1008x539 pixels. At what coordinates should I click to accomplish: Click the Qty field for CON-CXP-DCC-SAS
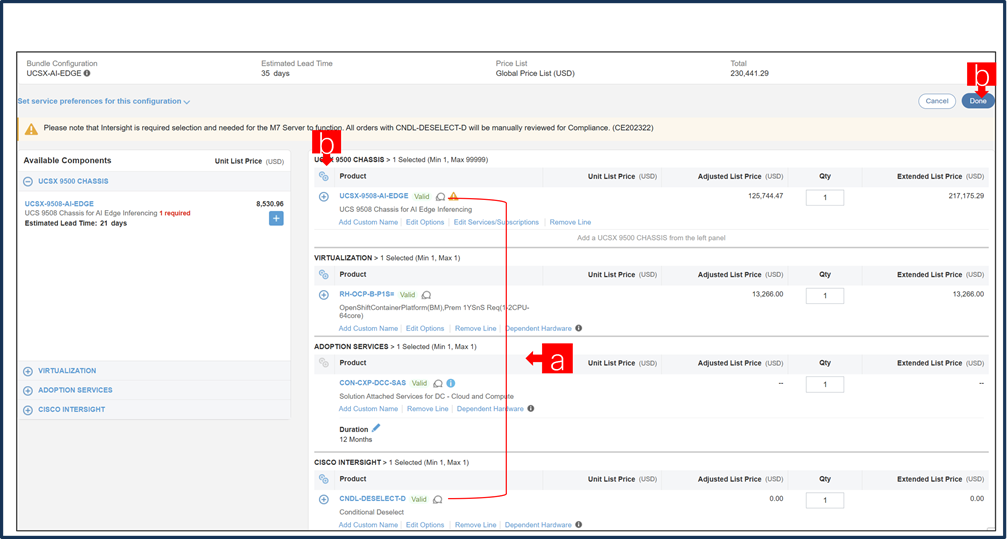825,385
